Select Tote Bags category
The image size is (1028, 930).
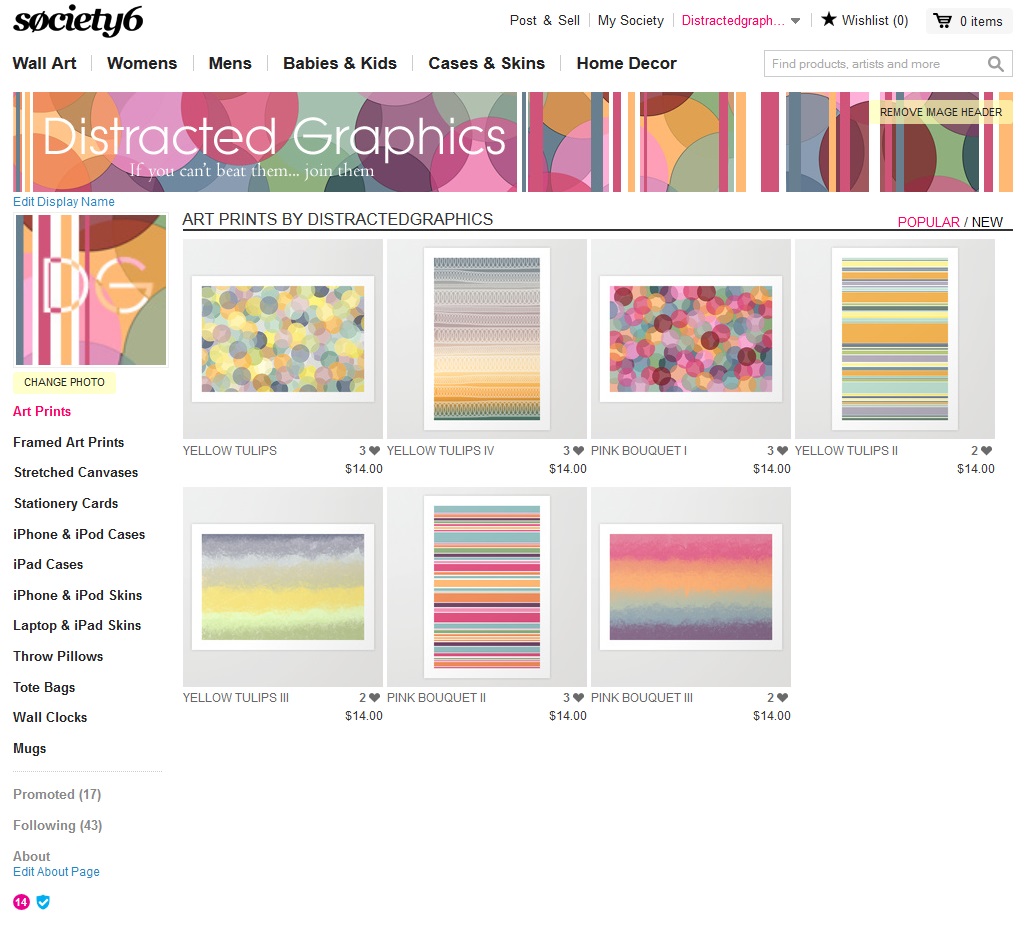(44, 687)
